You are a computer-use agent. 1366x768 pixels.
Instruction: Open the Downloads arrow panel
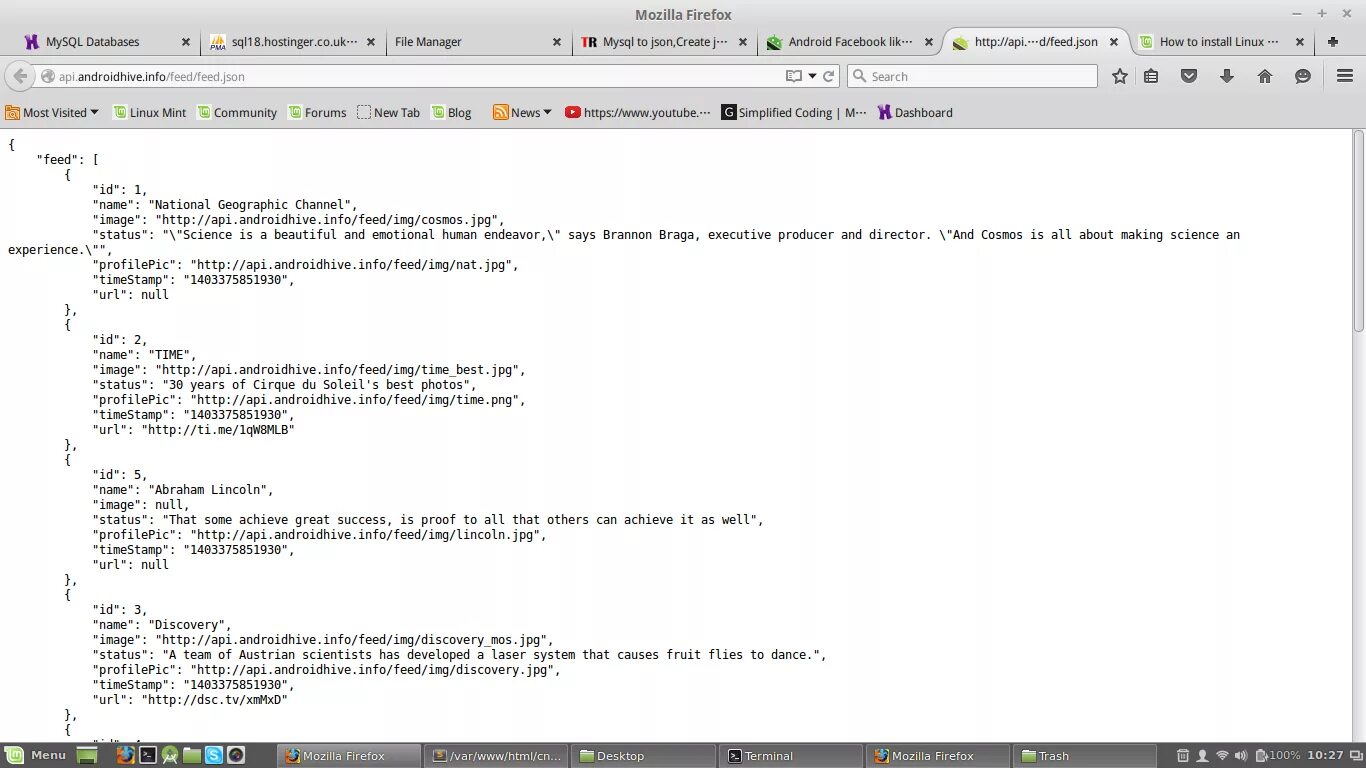(1227, 76)
